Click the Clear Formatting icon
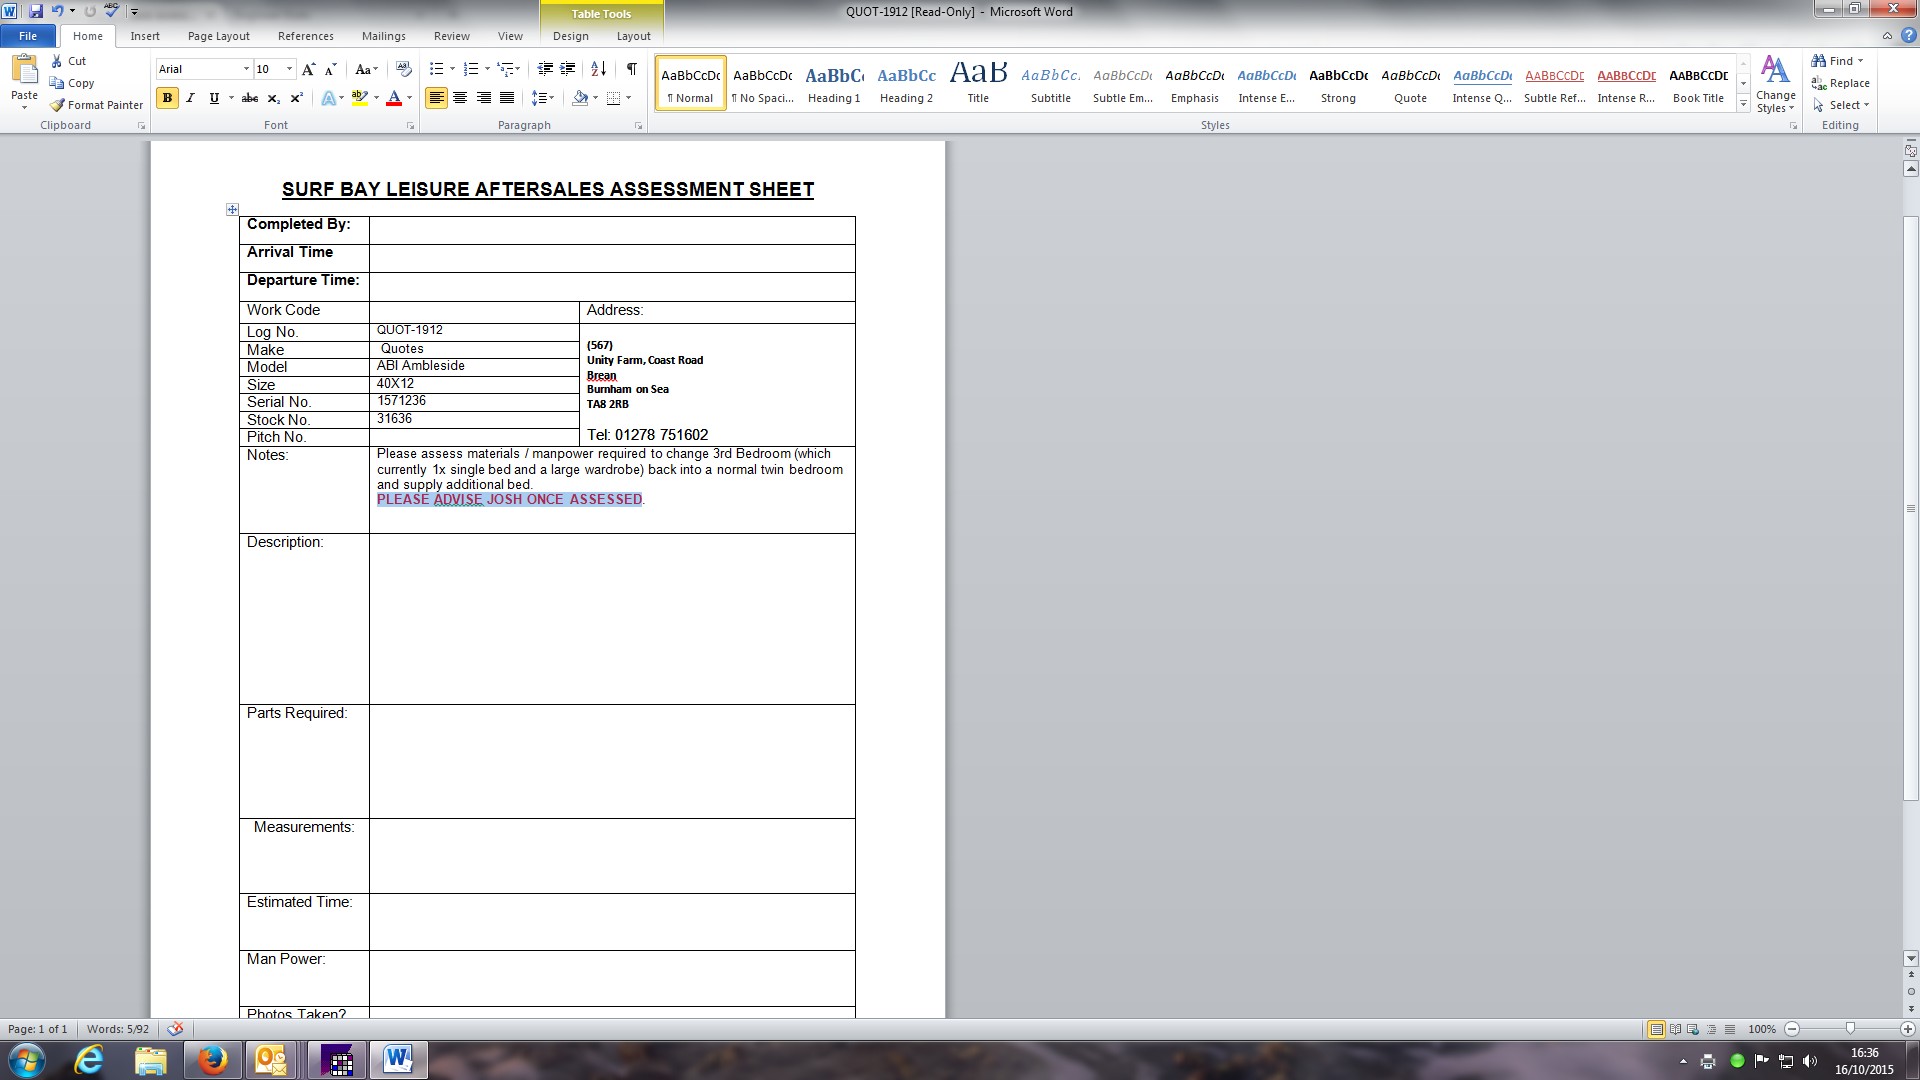1920x1080 pixels. (404, 69)
